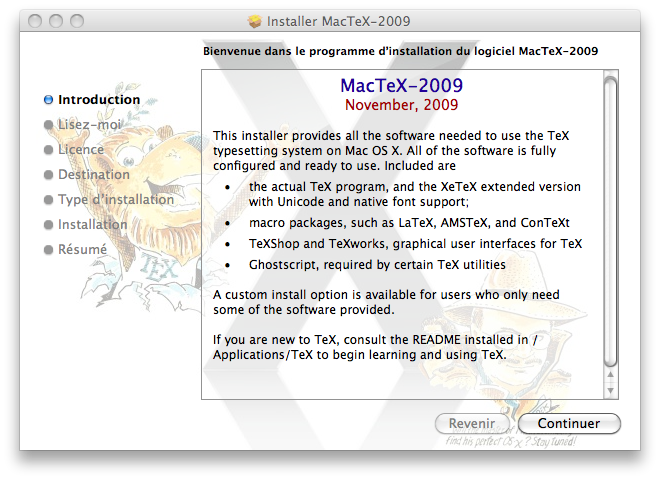Select the Destination step
660x480 pixels.
[94, 174]
